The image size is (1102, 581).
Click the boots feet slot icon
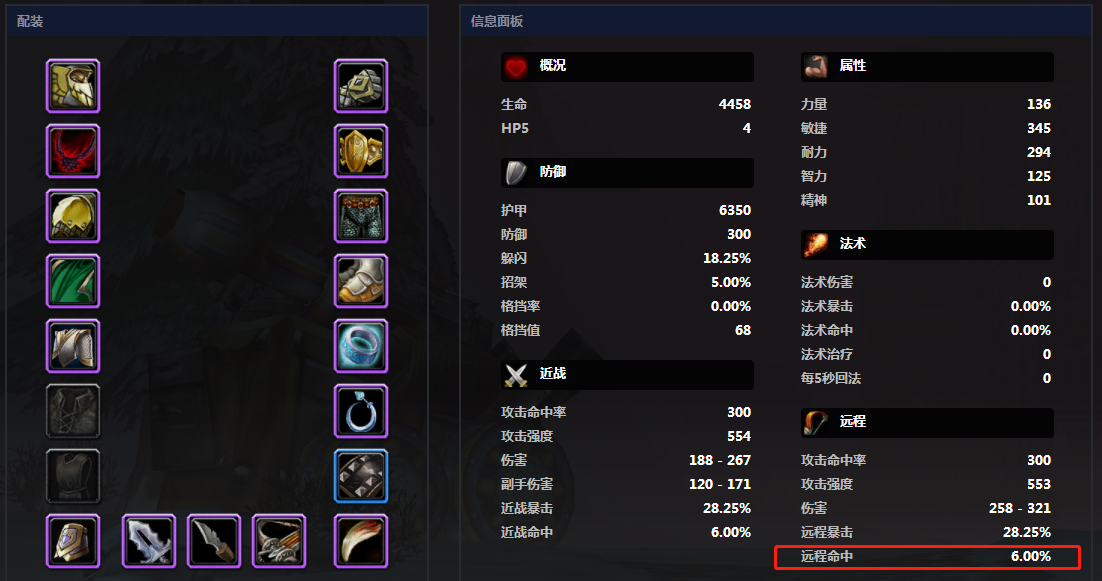click(361, 281)
